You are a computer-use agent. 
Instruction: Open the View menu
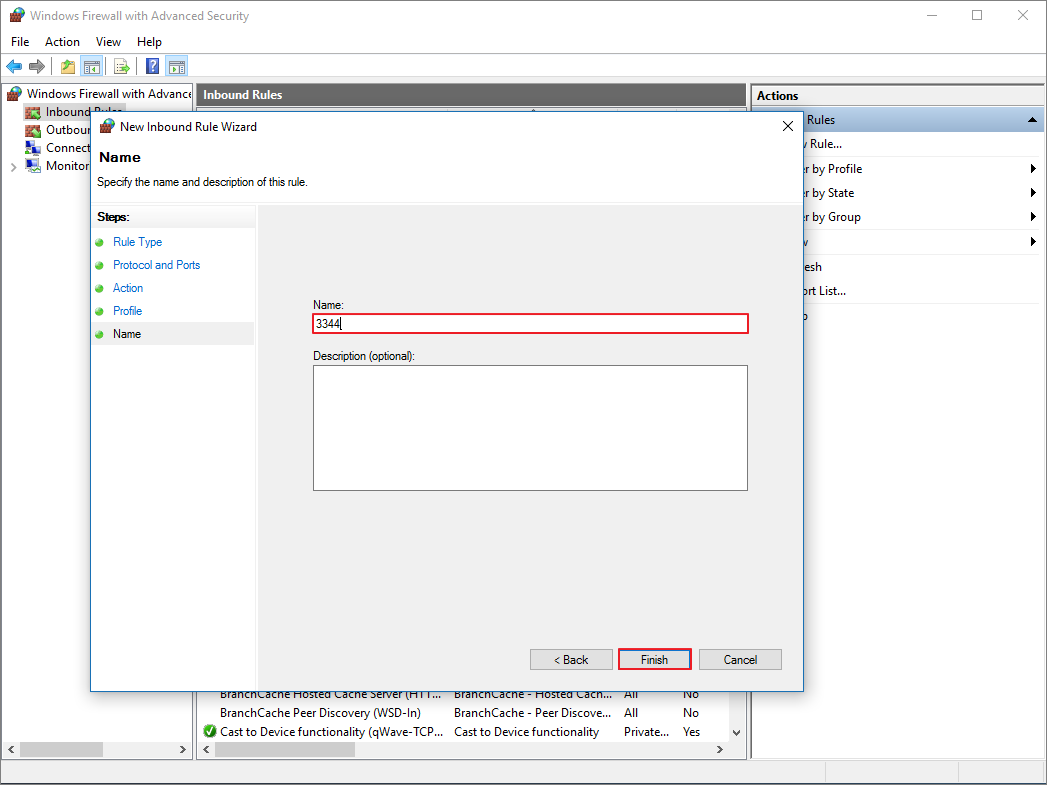[x=108, y=41]
